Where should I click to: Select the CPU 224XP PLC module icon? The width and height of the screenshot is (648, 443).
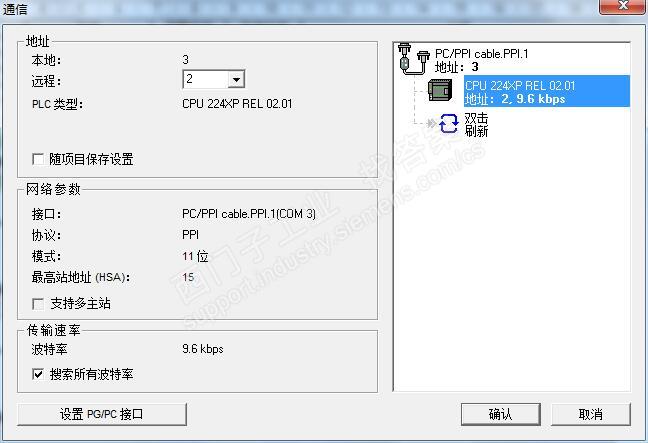coord(440,90)
